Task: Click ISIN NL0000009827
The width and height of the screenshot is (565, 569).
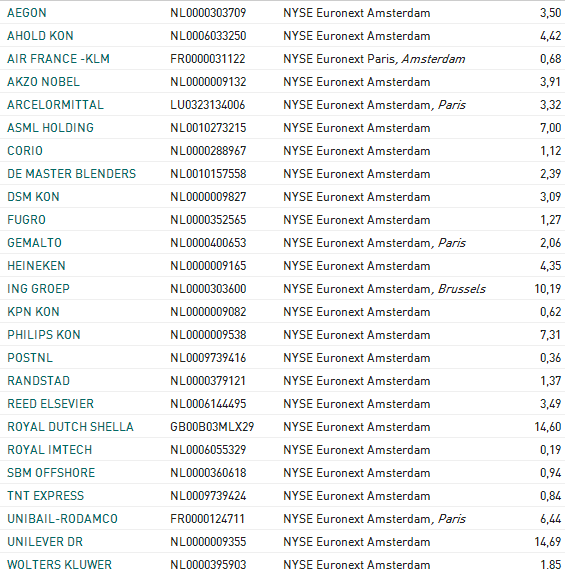Action: point(208,197)
